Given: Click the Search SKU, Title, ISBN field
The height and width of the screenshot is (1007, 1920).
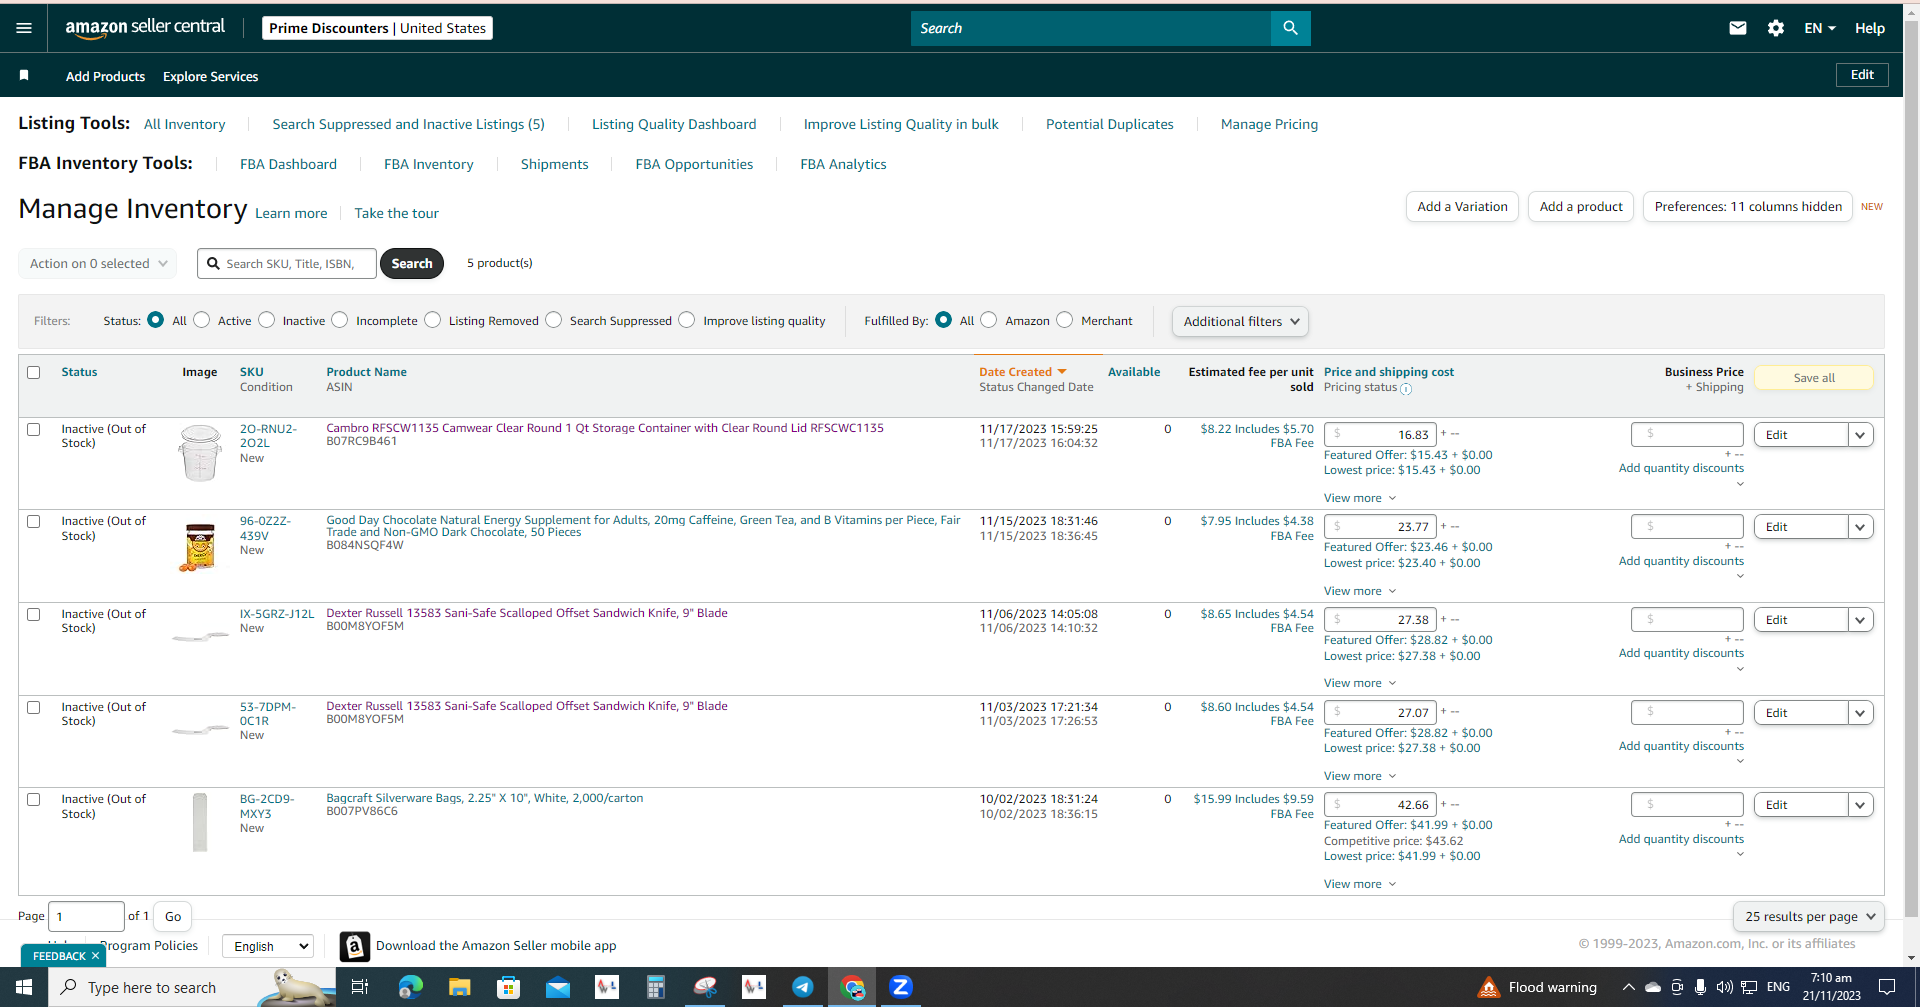Looking at the screenshot, I should point(287,264).
